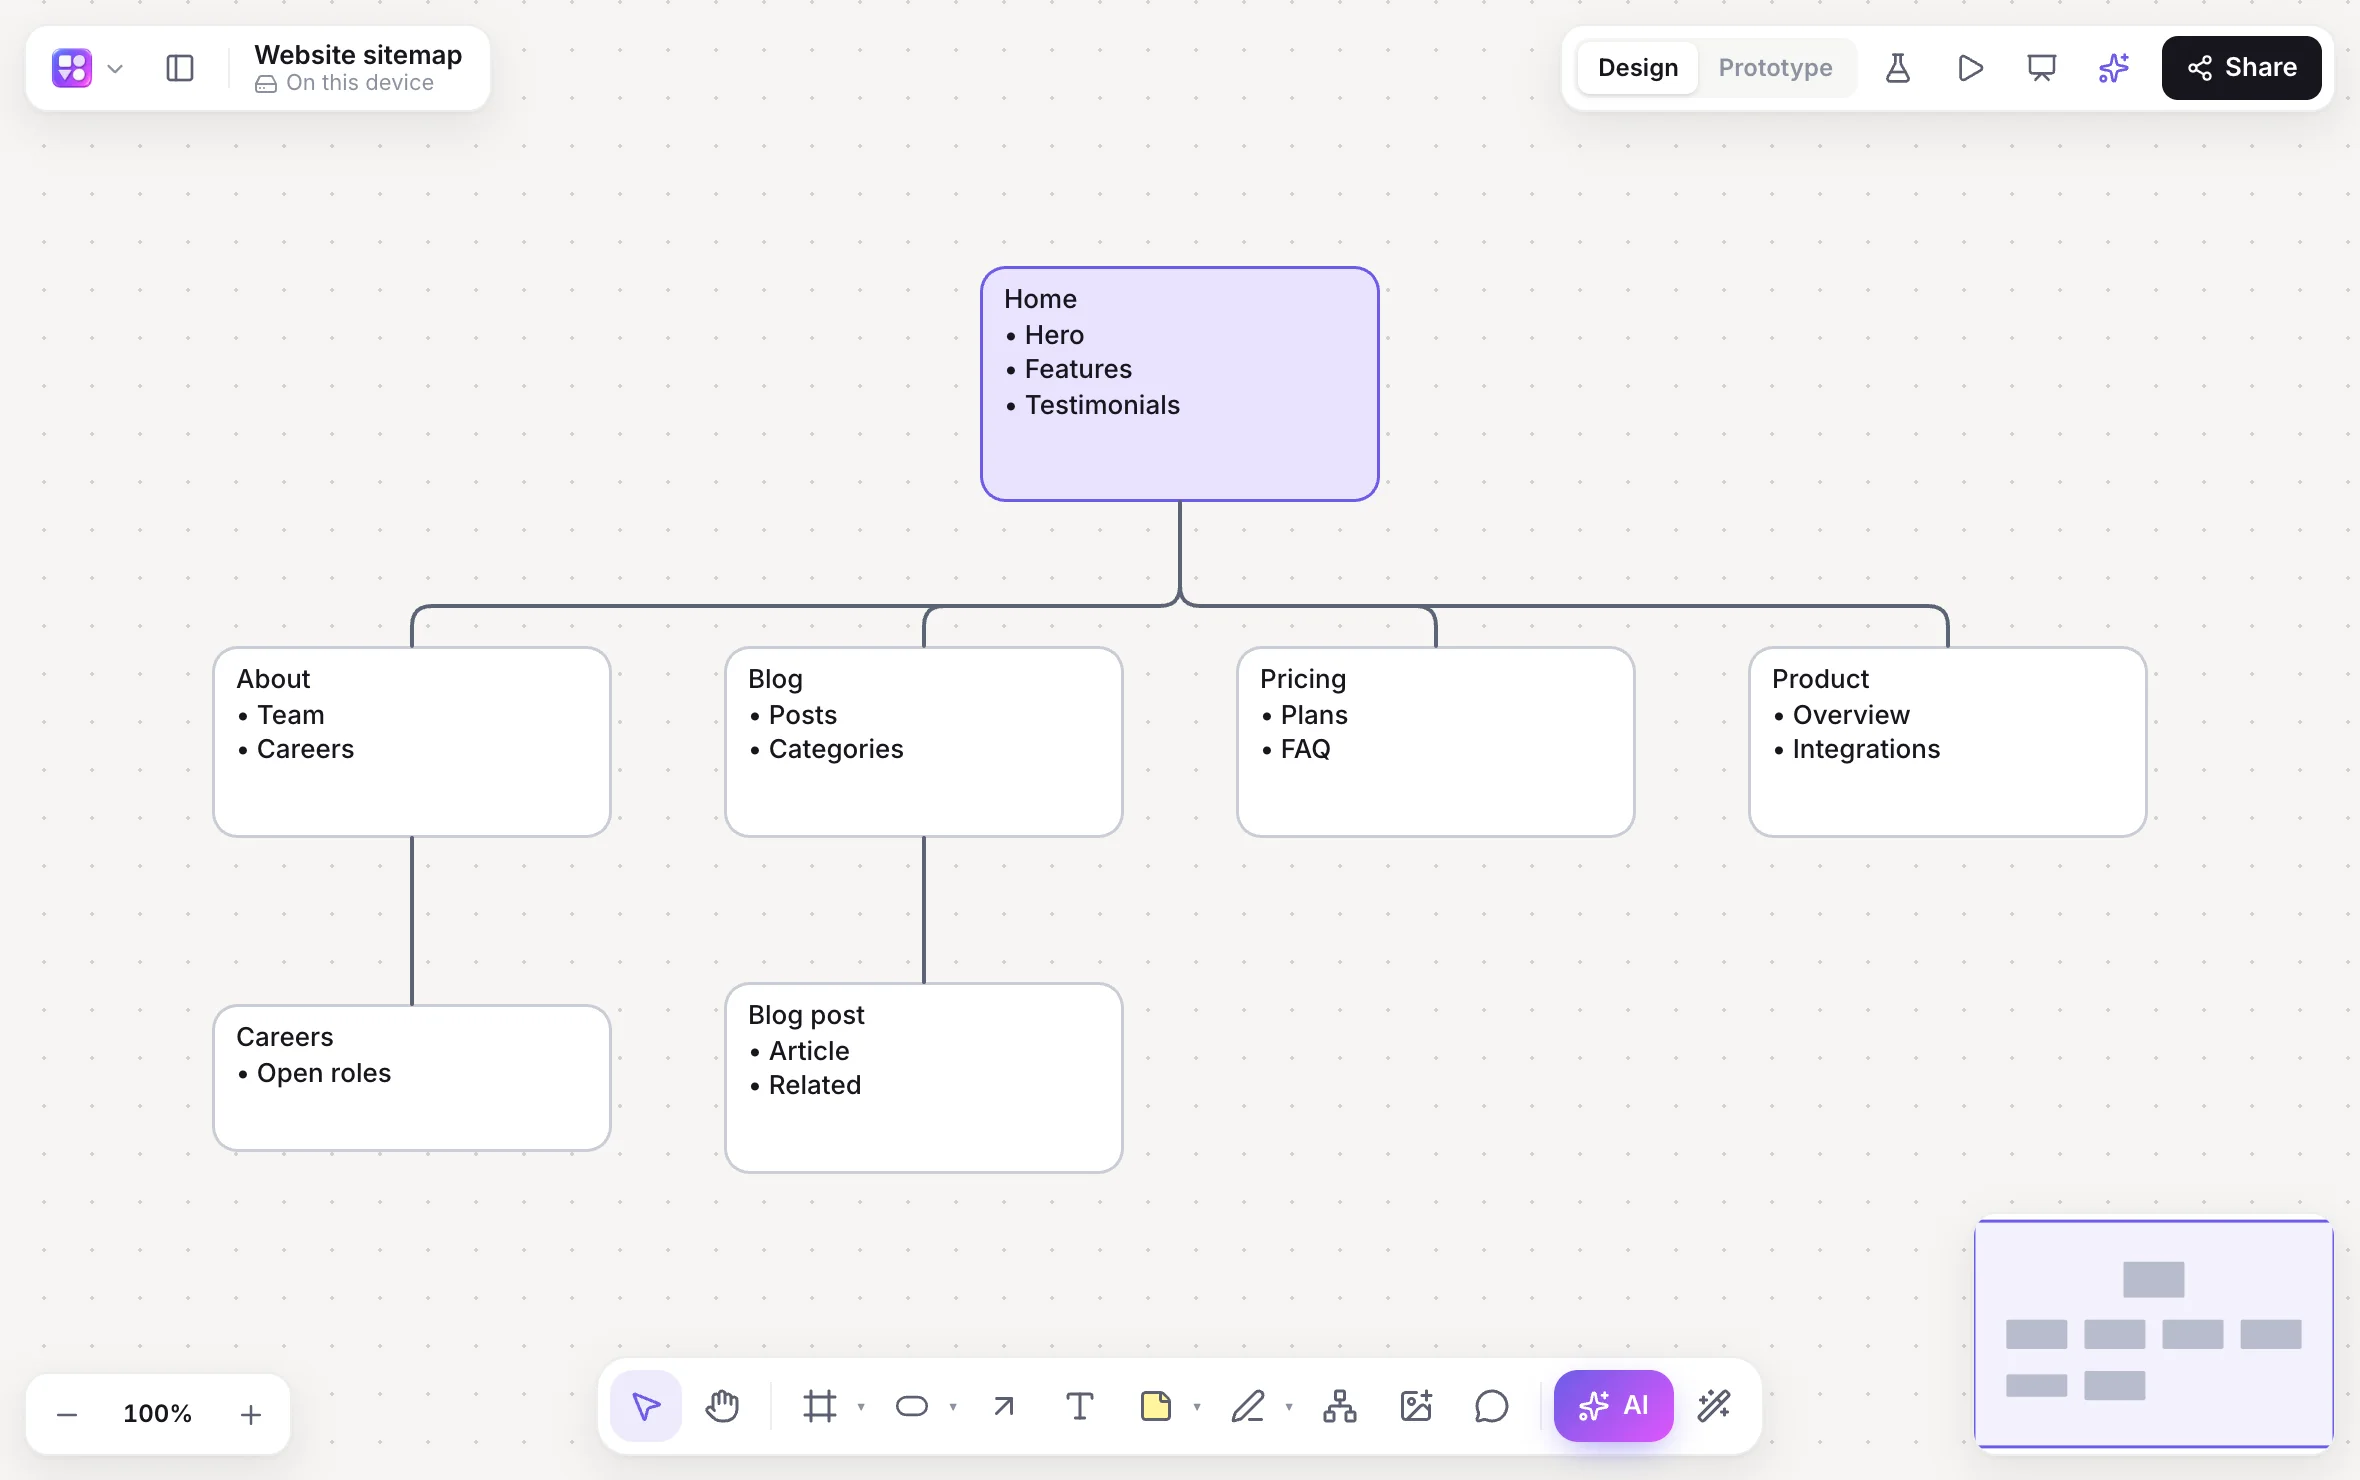
Task: Open the flask experiments icon
Action: 1898,68
